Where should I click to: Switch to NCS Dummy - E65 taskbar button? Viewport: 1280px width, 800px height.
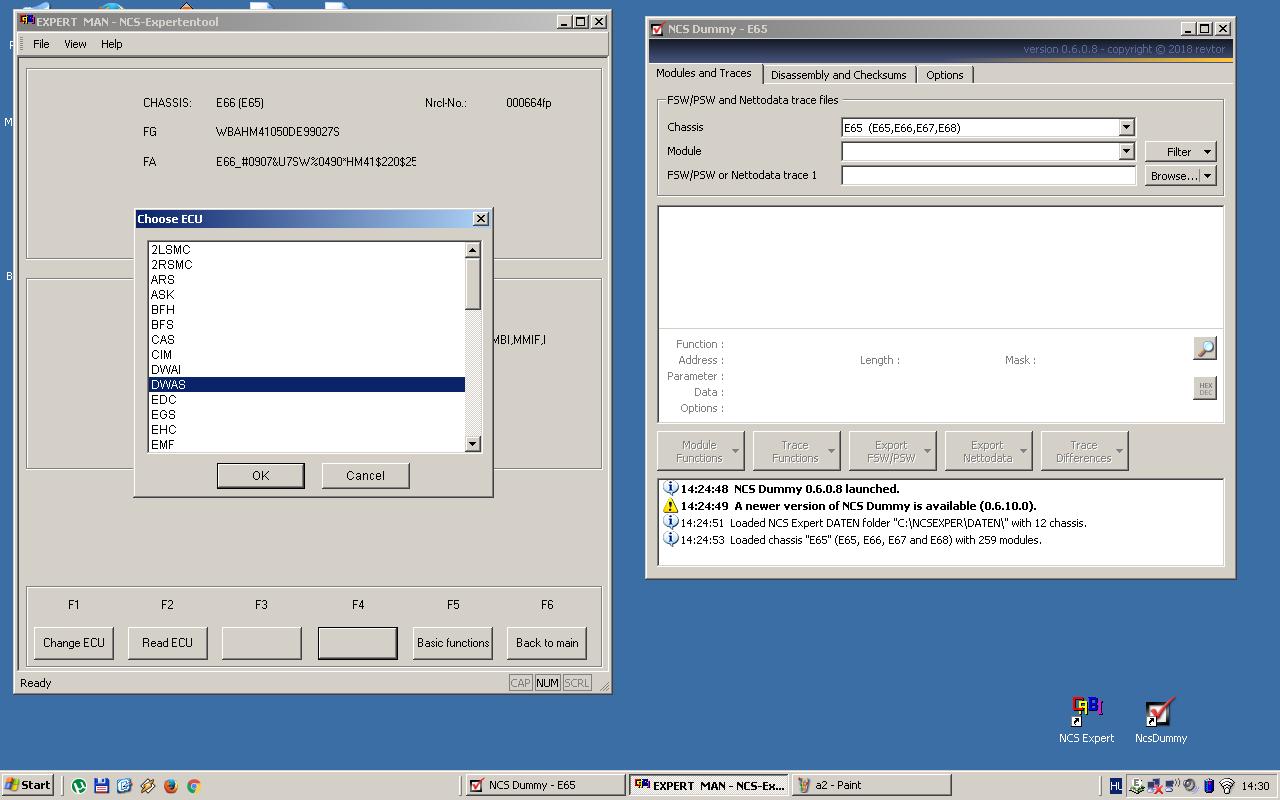click(545, 785)
